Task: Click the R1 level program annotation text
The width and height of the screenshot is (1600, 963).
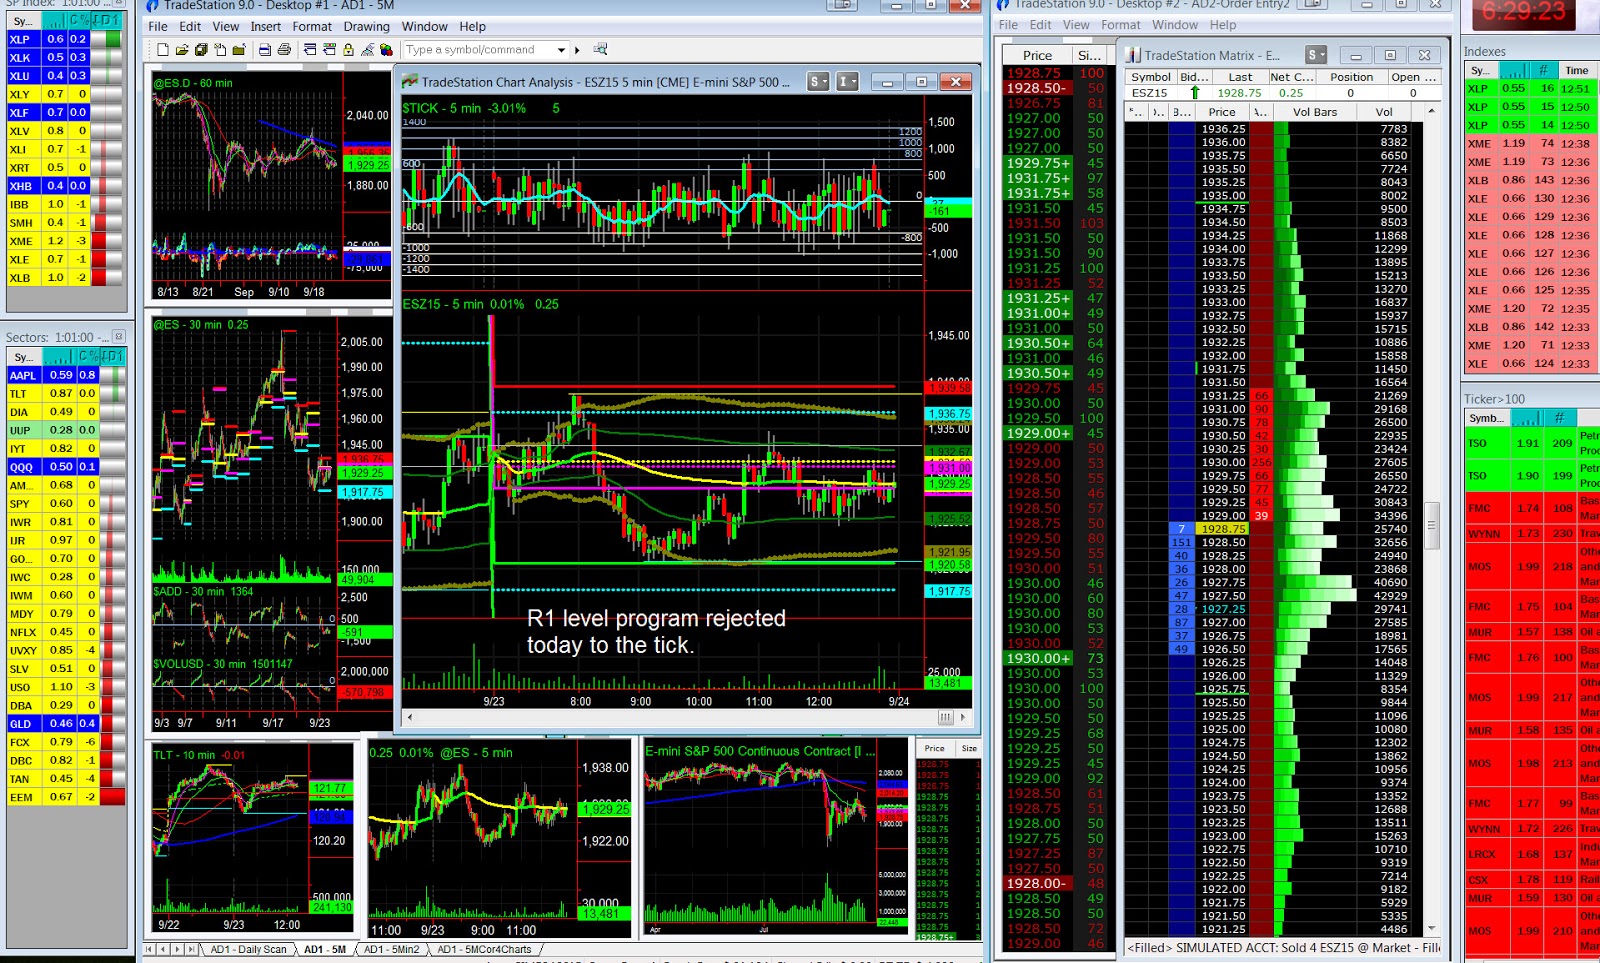Action: tap(656, 631)
